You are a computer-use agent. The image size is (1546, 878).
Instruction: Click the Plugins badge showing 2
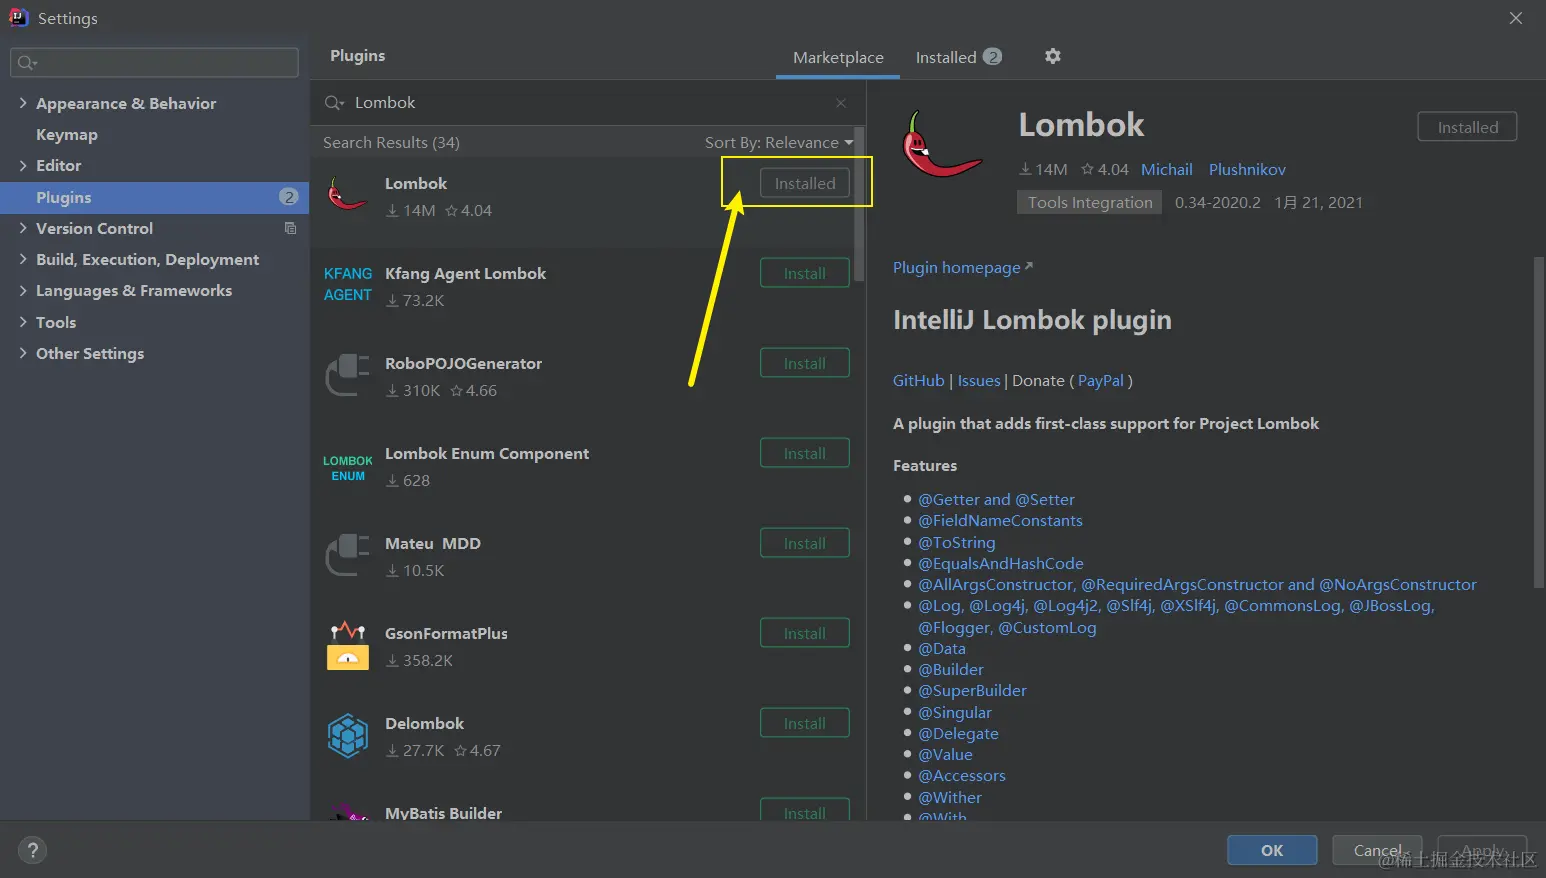tap(288, 197)
